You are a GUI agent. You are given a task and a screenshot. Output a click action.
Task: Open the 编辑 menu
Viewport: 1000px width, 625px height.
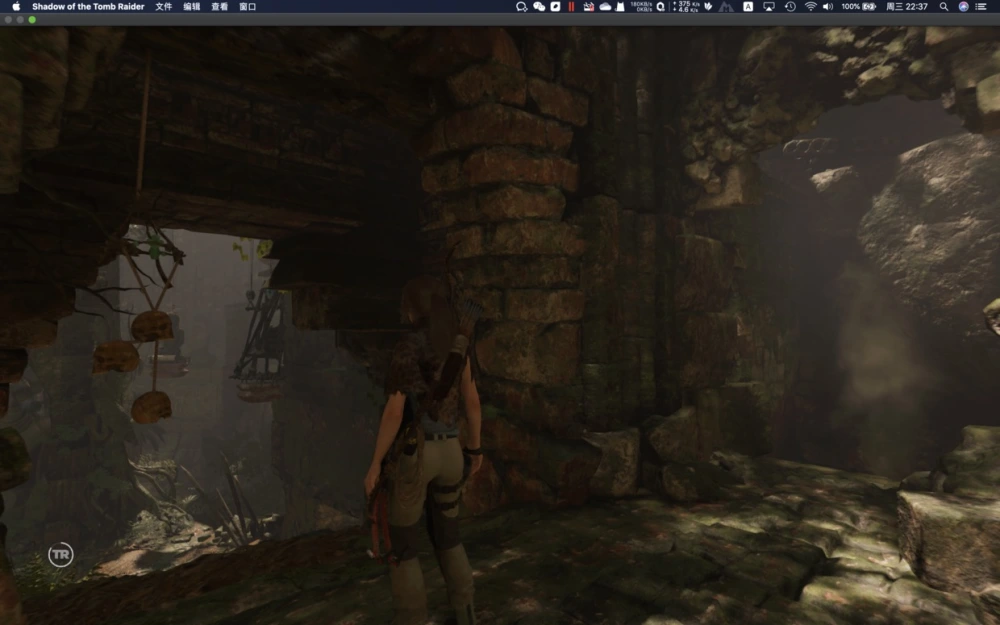pos(191,6)
